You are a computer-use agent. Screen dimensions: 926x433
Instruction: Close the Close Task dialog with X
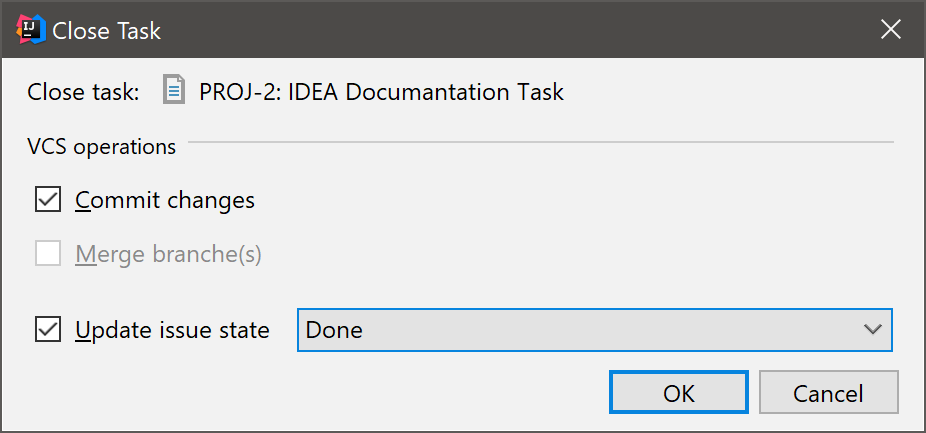[890, 31]
